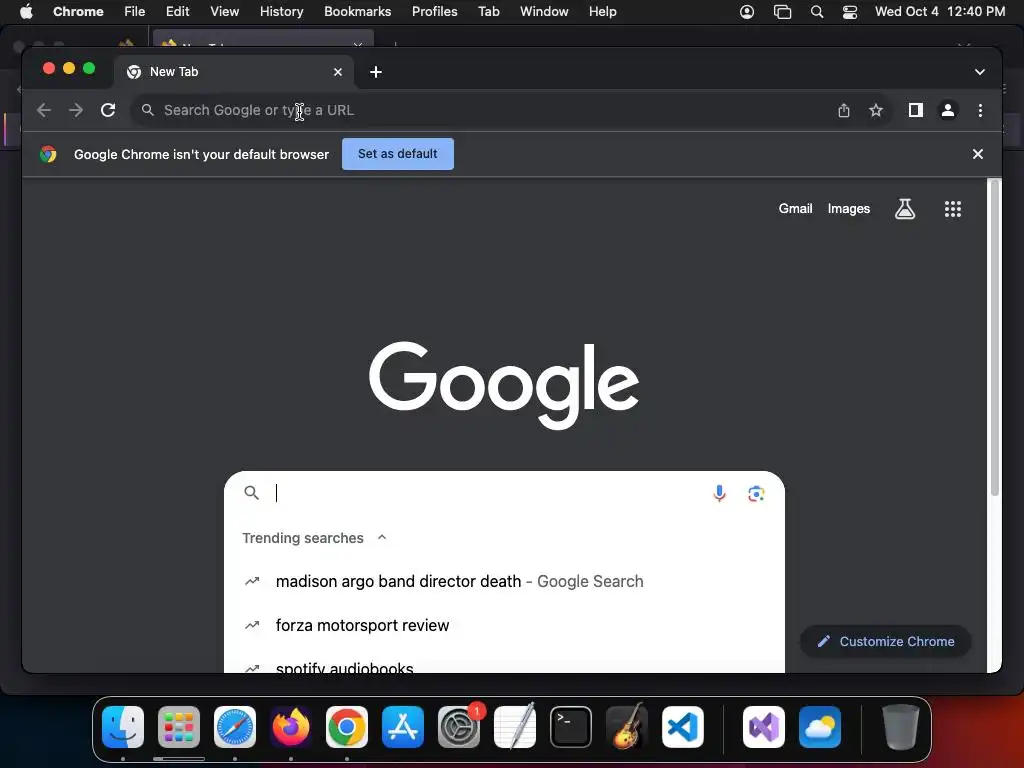Viewport: 1024px width, 768px height.
Task: Open the Chrome profile avatar
Action: (x=948, y=110)
